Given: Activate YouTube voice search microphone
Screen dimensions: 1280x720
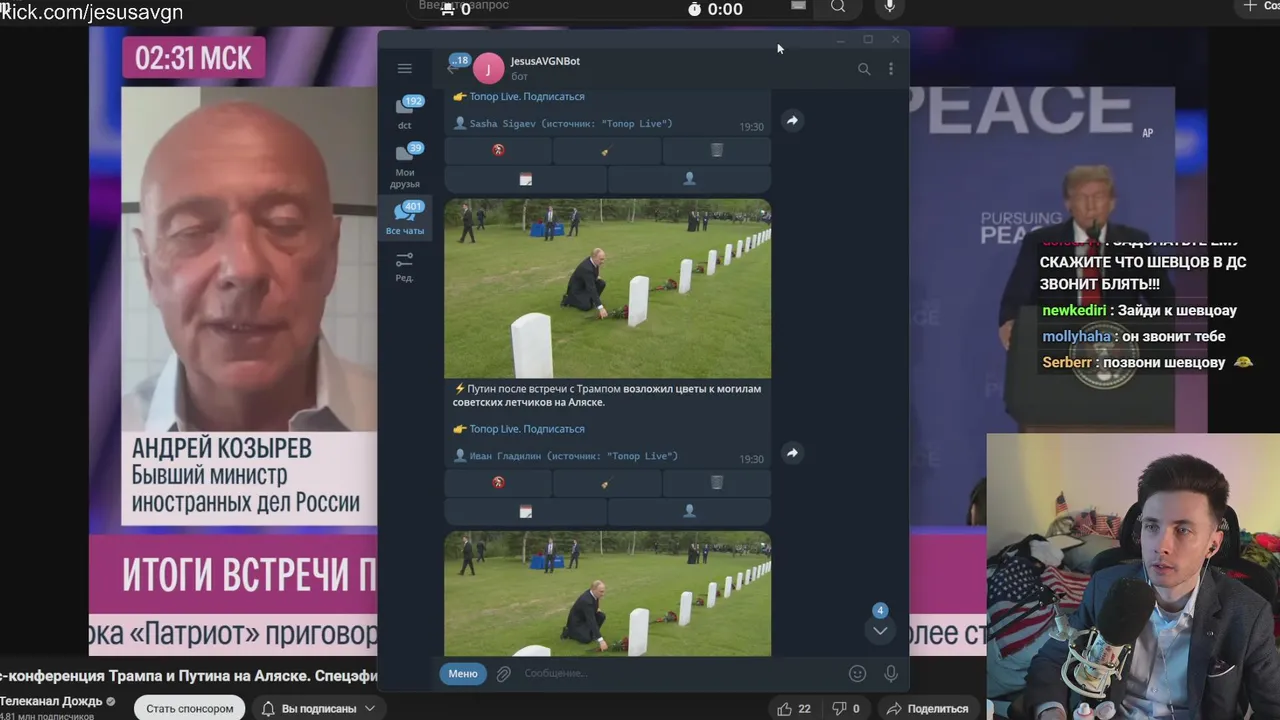Looking at the screenshot, I should pos(889,7).
